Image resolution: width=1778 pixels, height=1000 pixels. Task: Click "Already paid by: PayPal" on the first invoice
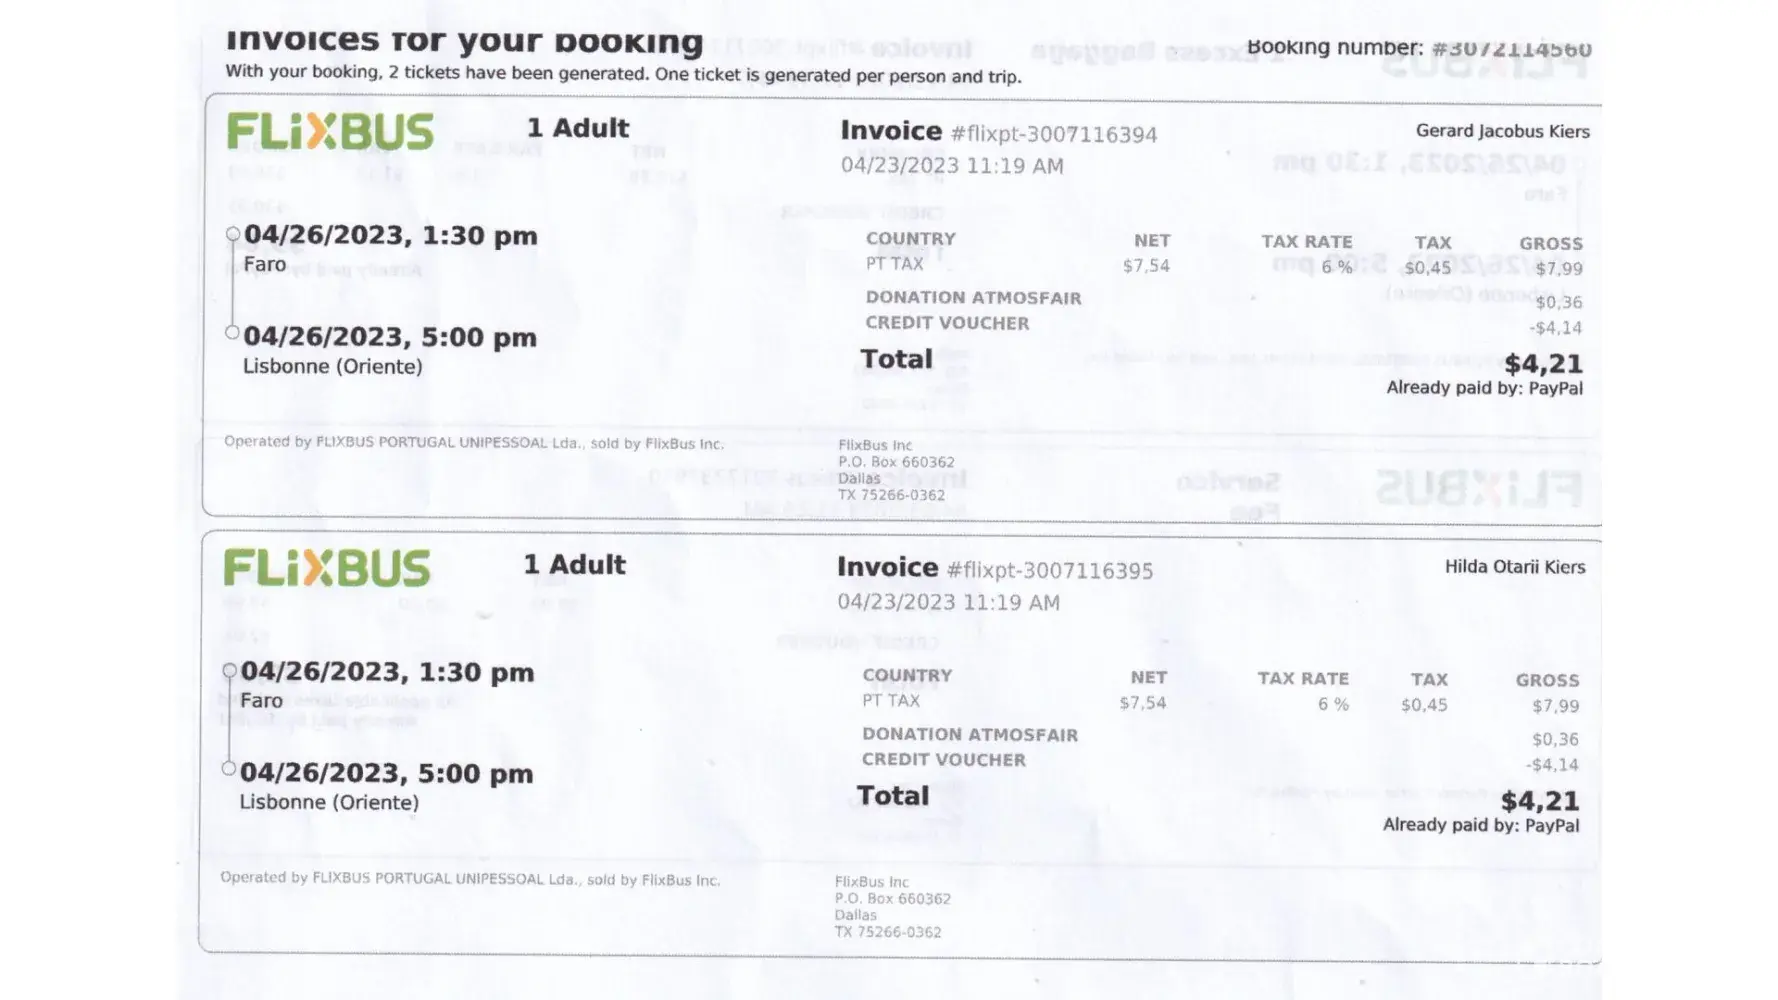(x=1484, y=388)
